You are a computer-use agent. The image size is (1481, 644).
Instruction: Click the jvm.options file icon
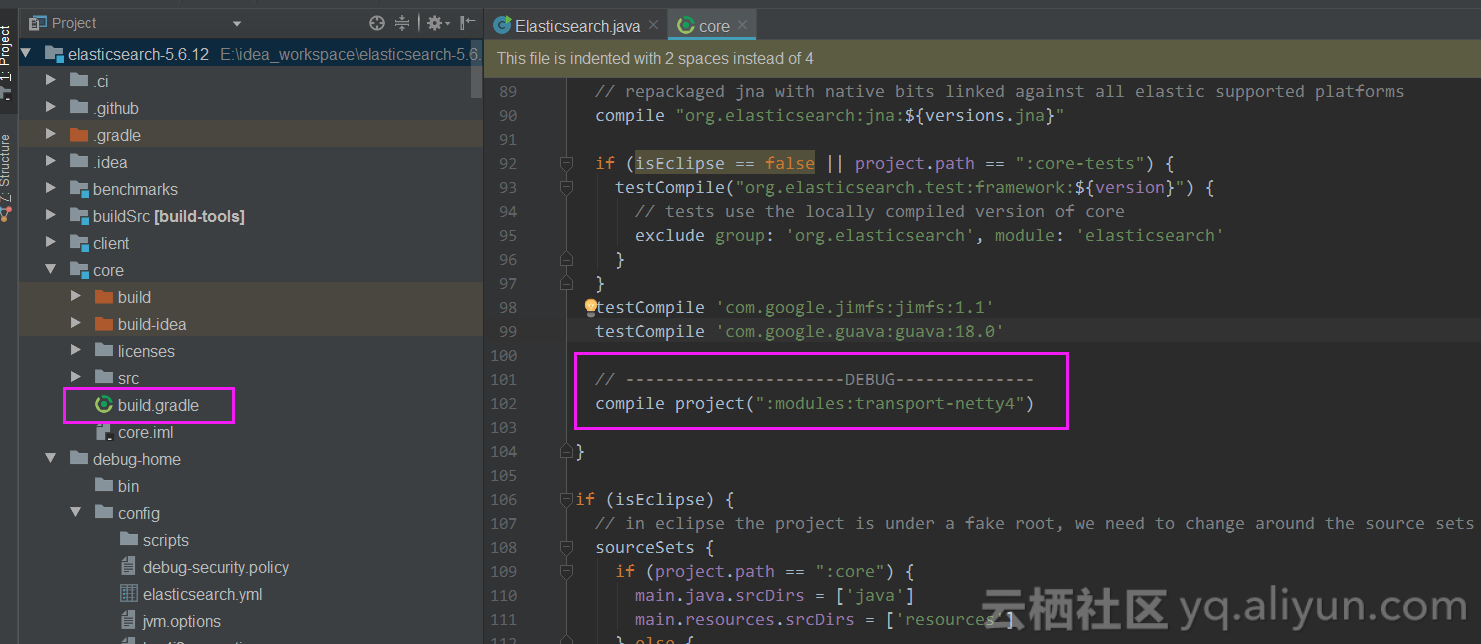point(128,621)
